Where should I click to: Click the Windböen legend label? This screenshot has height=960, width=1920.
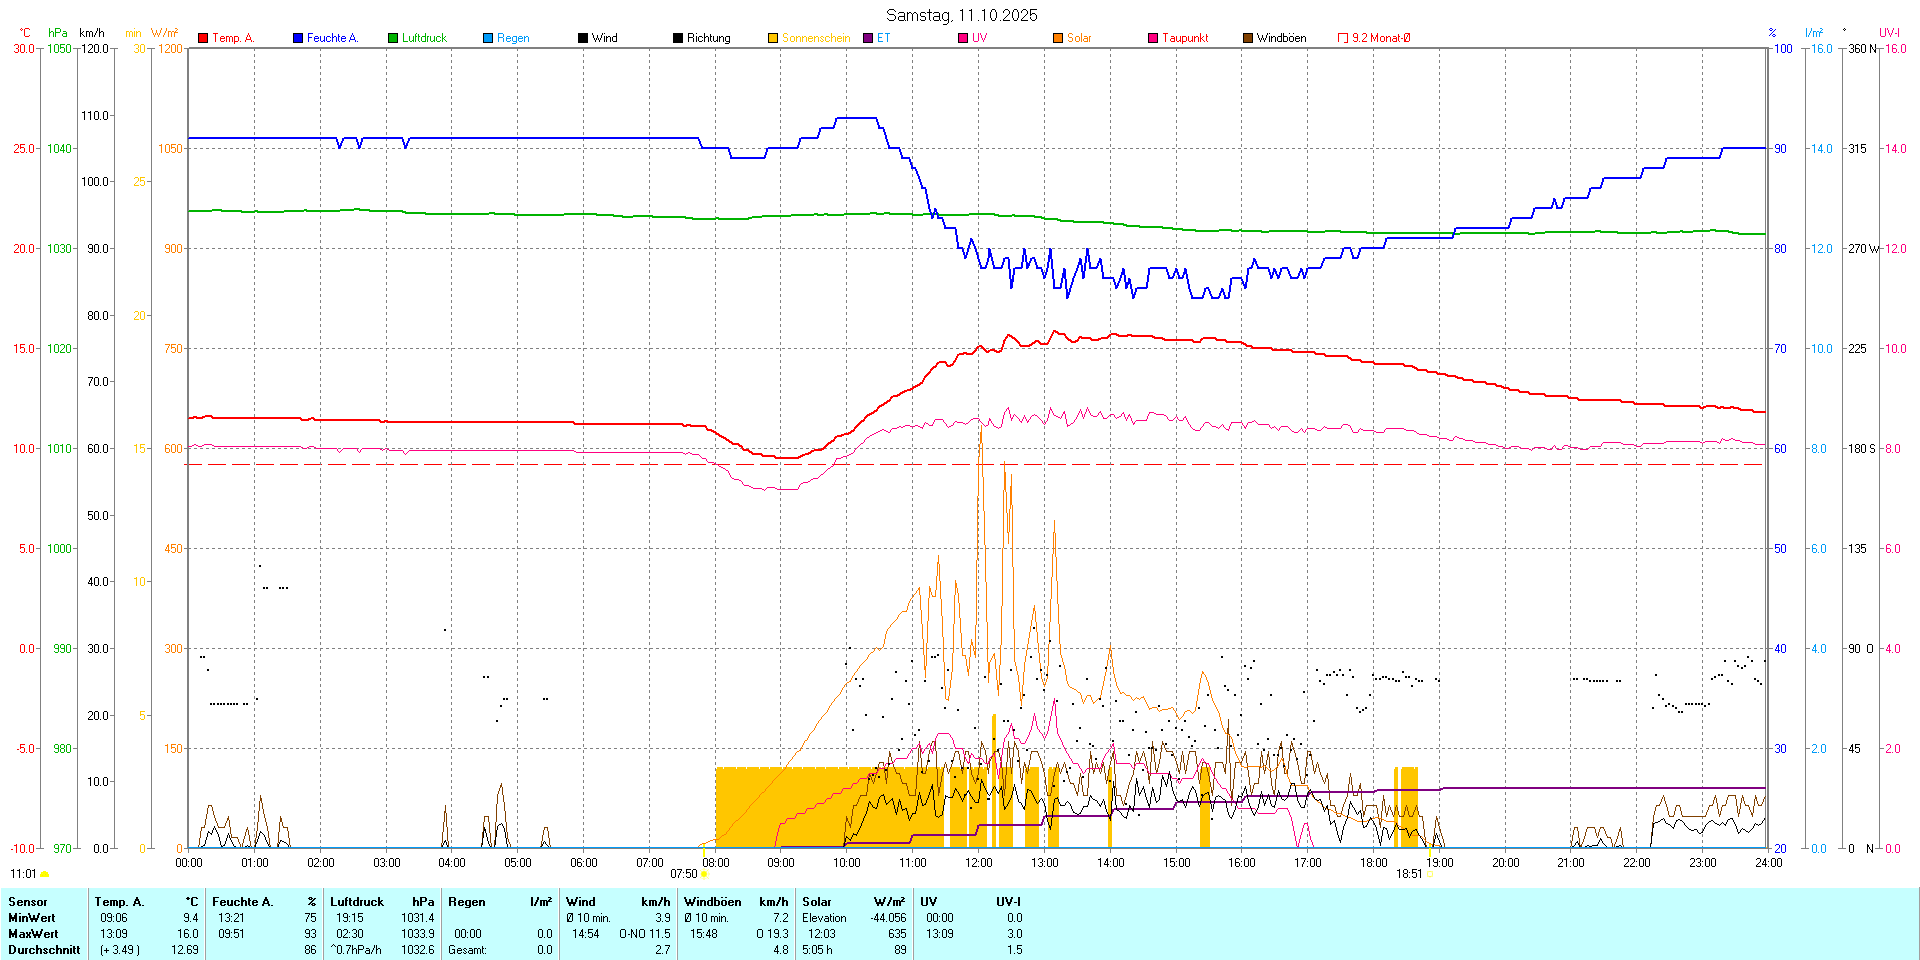coord(1281,38)
